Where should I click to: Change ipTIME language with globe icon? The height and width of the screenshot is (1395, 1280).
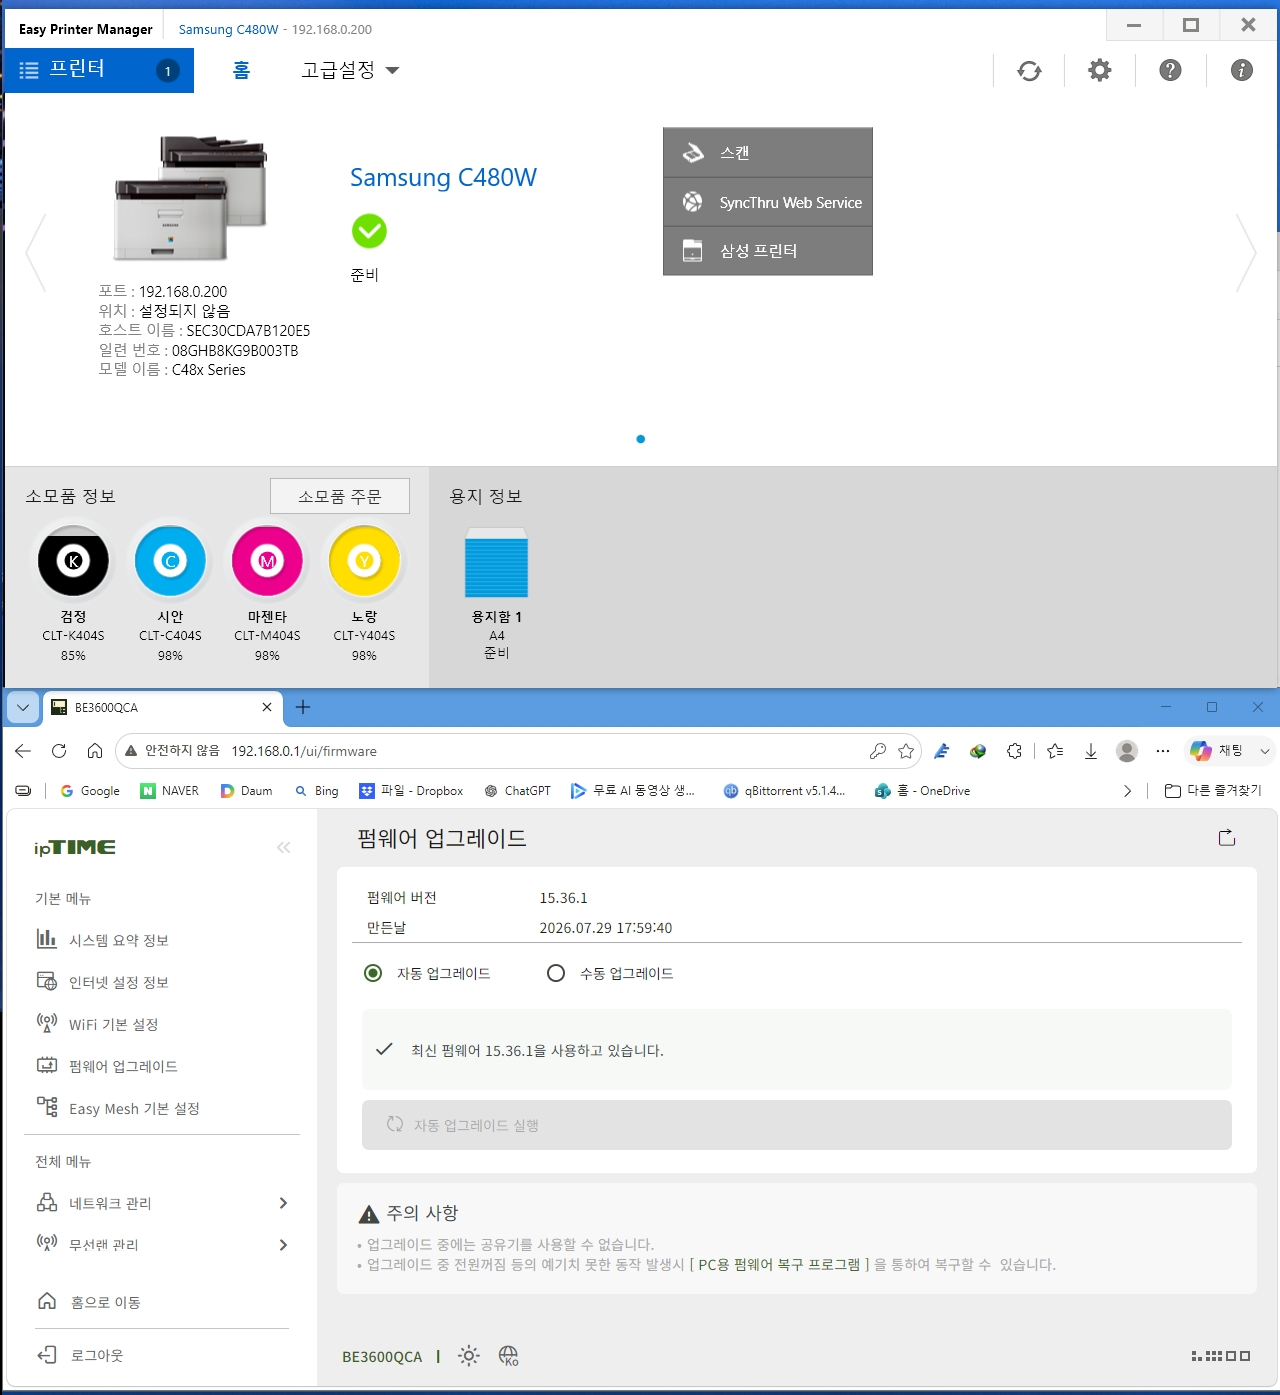[x=508, y=1356]
